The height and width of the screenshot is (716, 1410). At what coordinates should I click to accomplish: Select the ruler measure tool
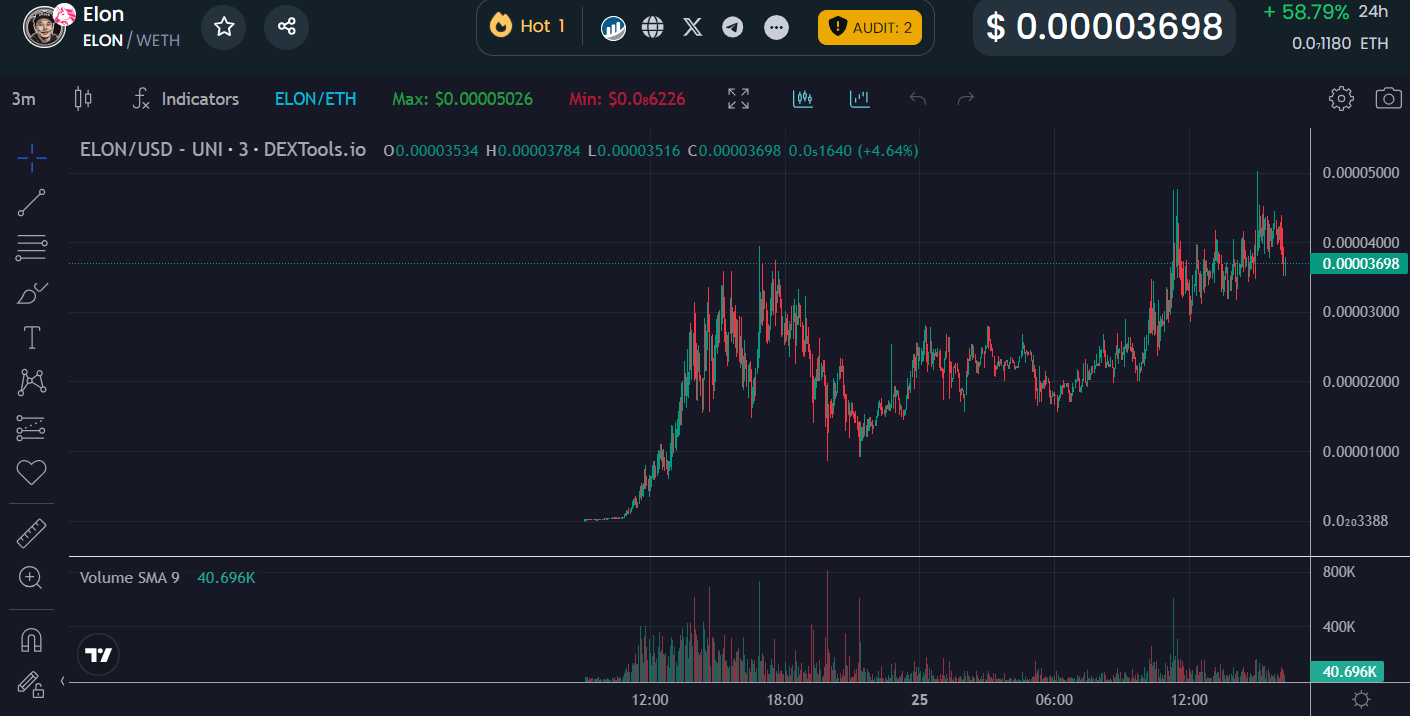point(32,533)
